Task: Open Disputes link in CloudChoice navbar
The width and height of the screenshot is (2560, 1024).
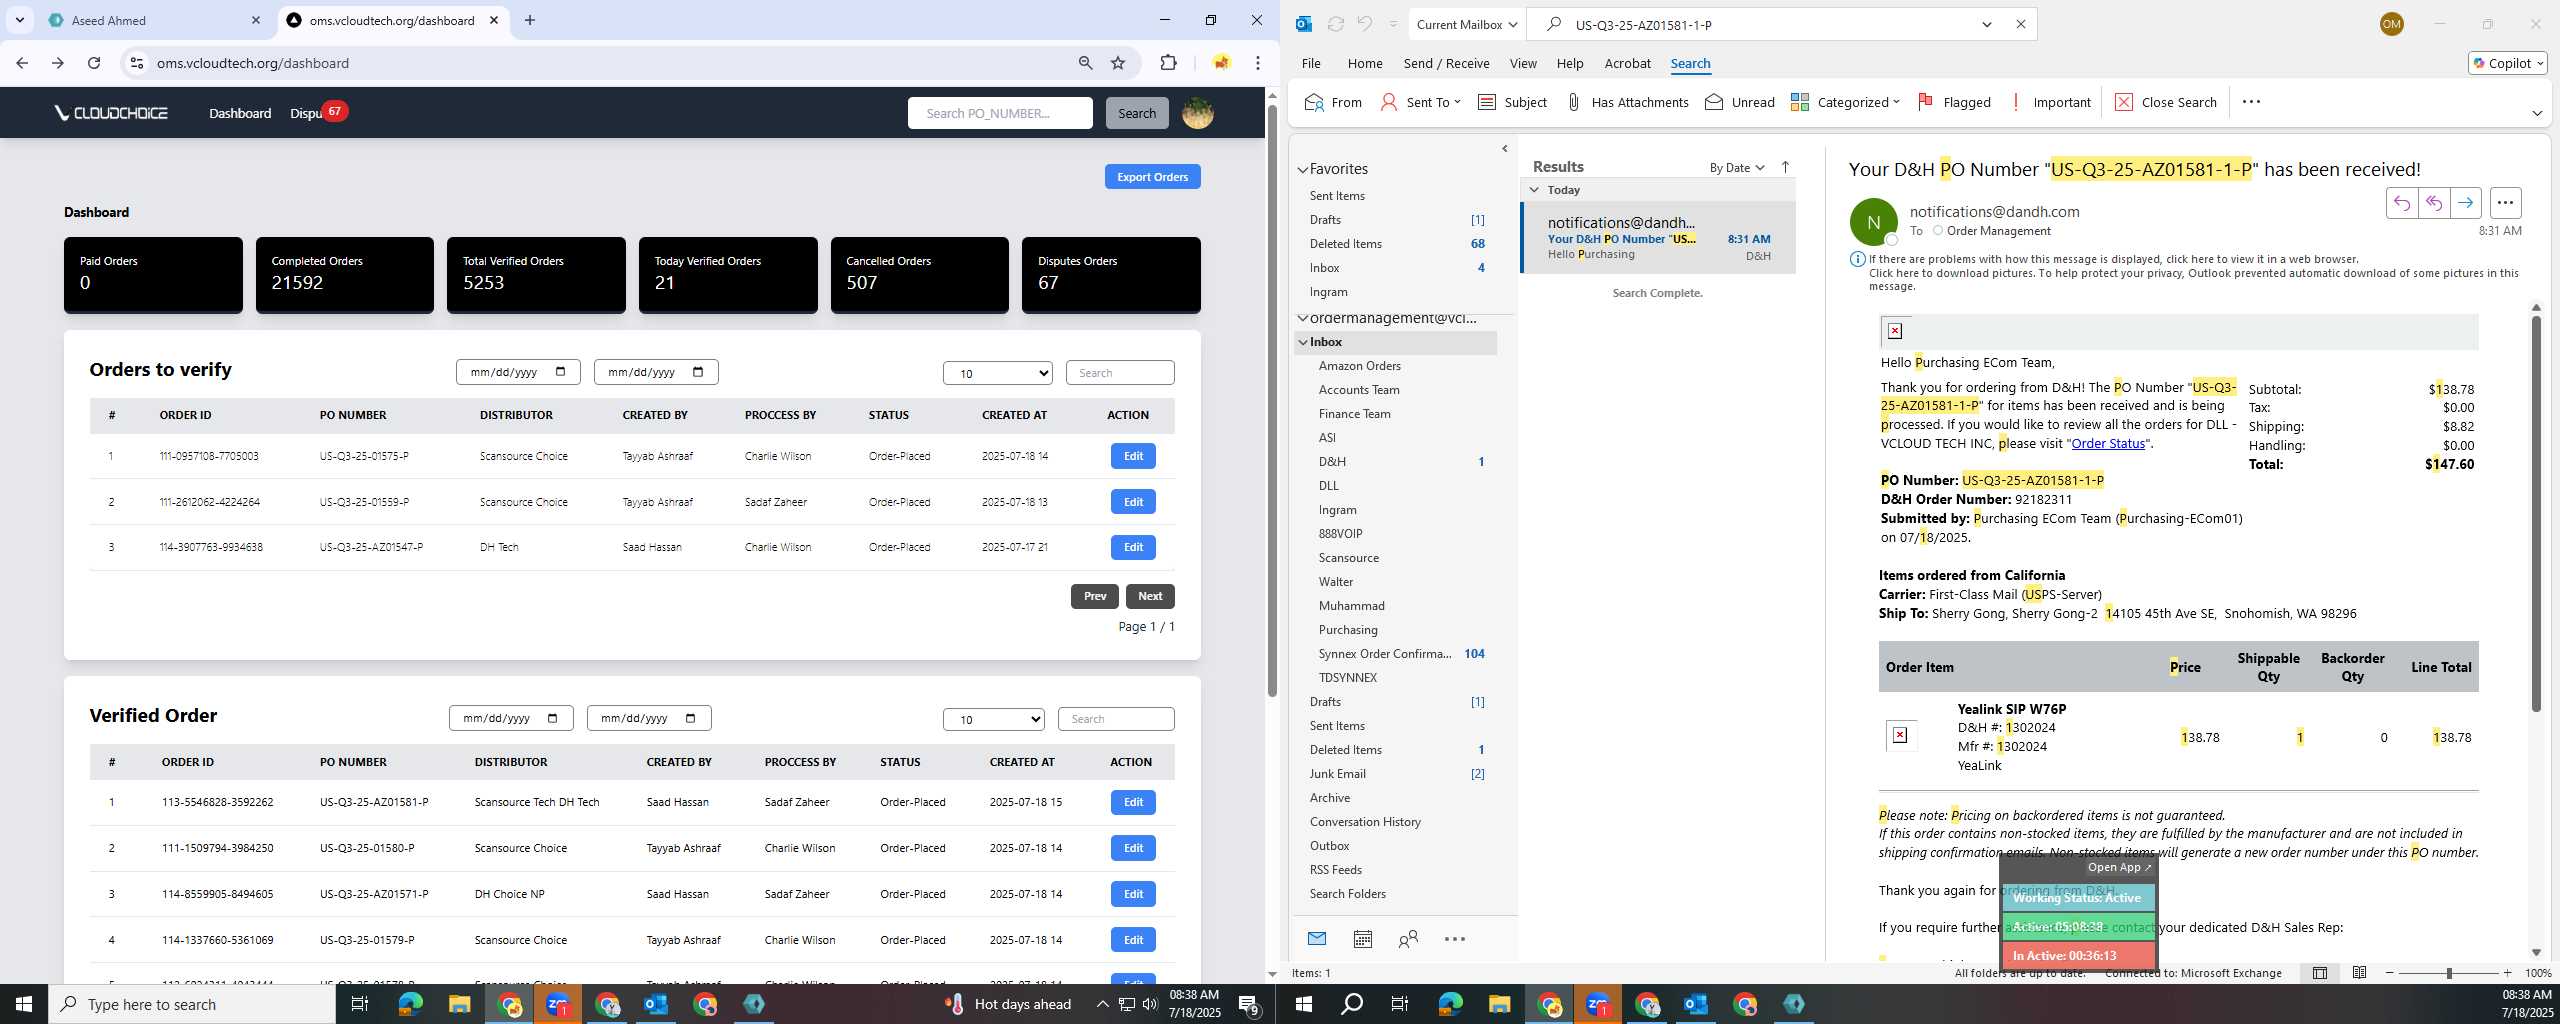Action: point(307,113)
